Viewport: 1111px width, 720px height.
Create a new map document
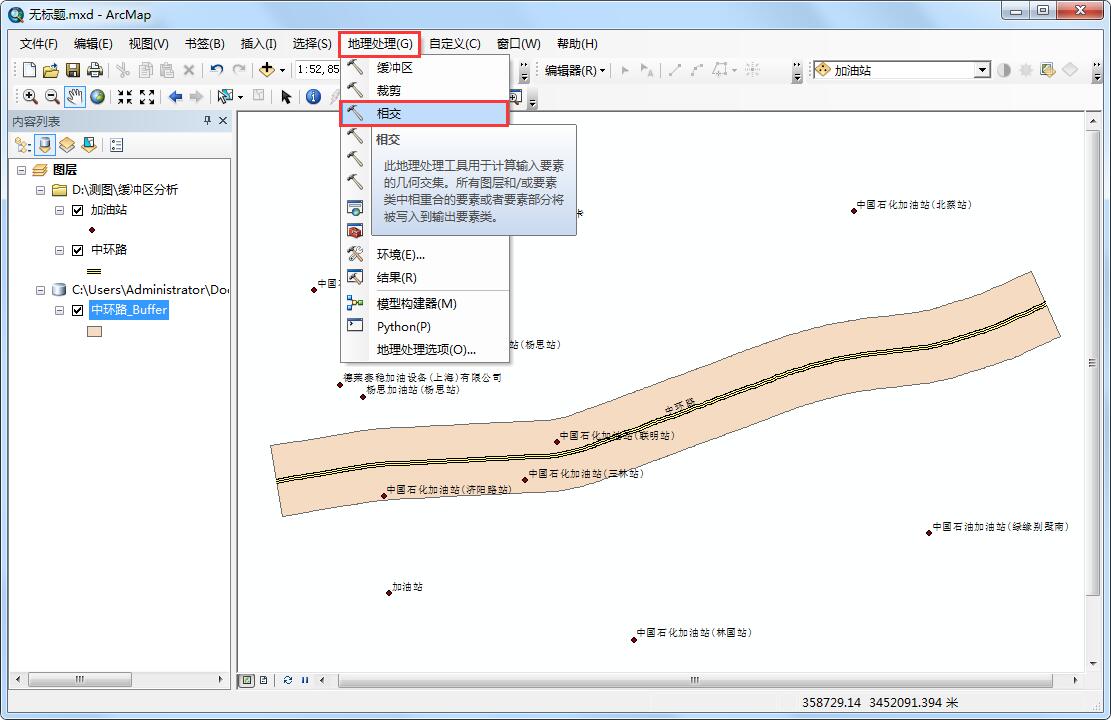tap(29, 69)
